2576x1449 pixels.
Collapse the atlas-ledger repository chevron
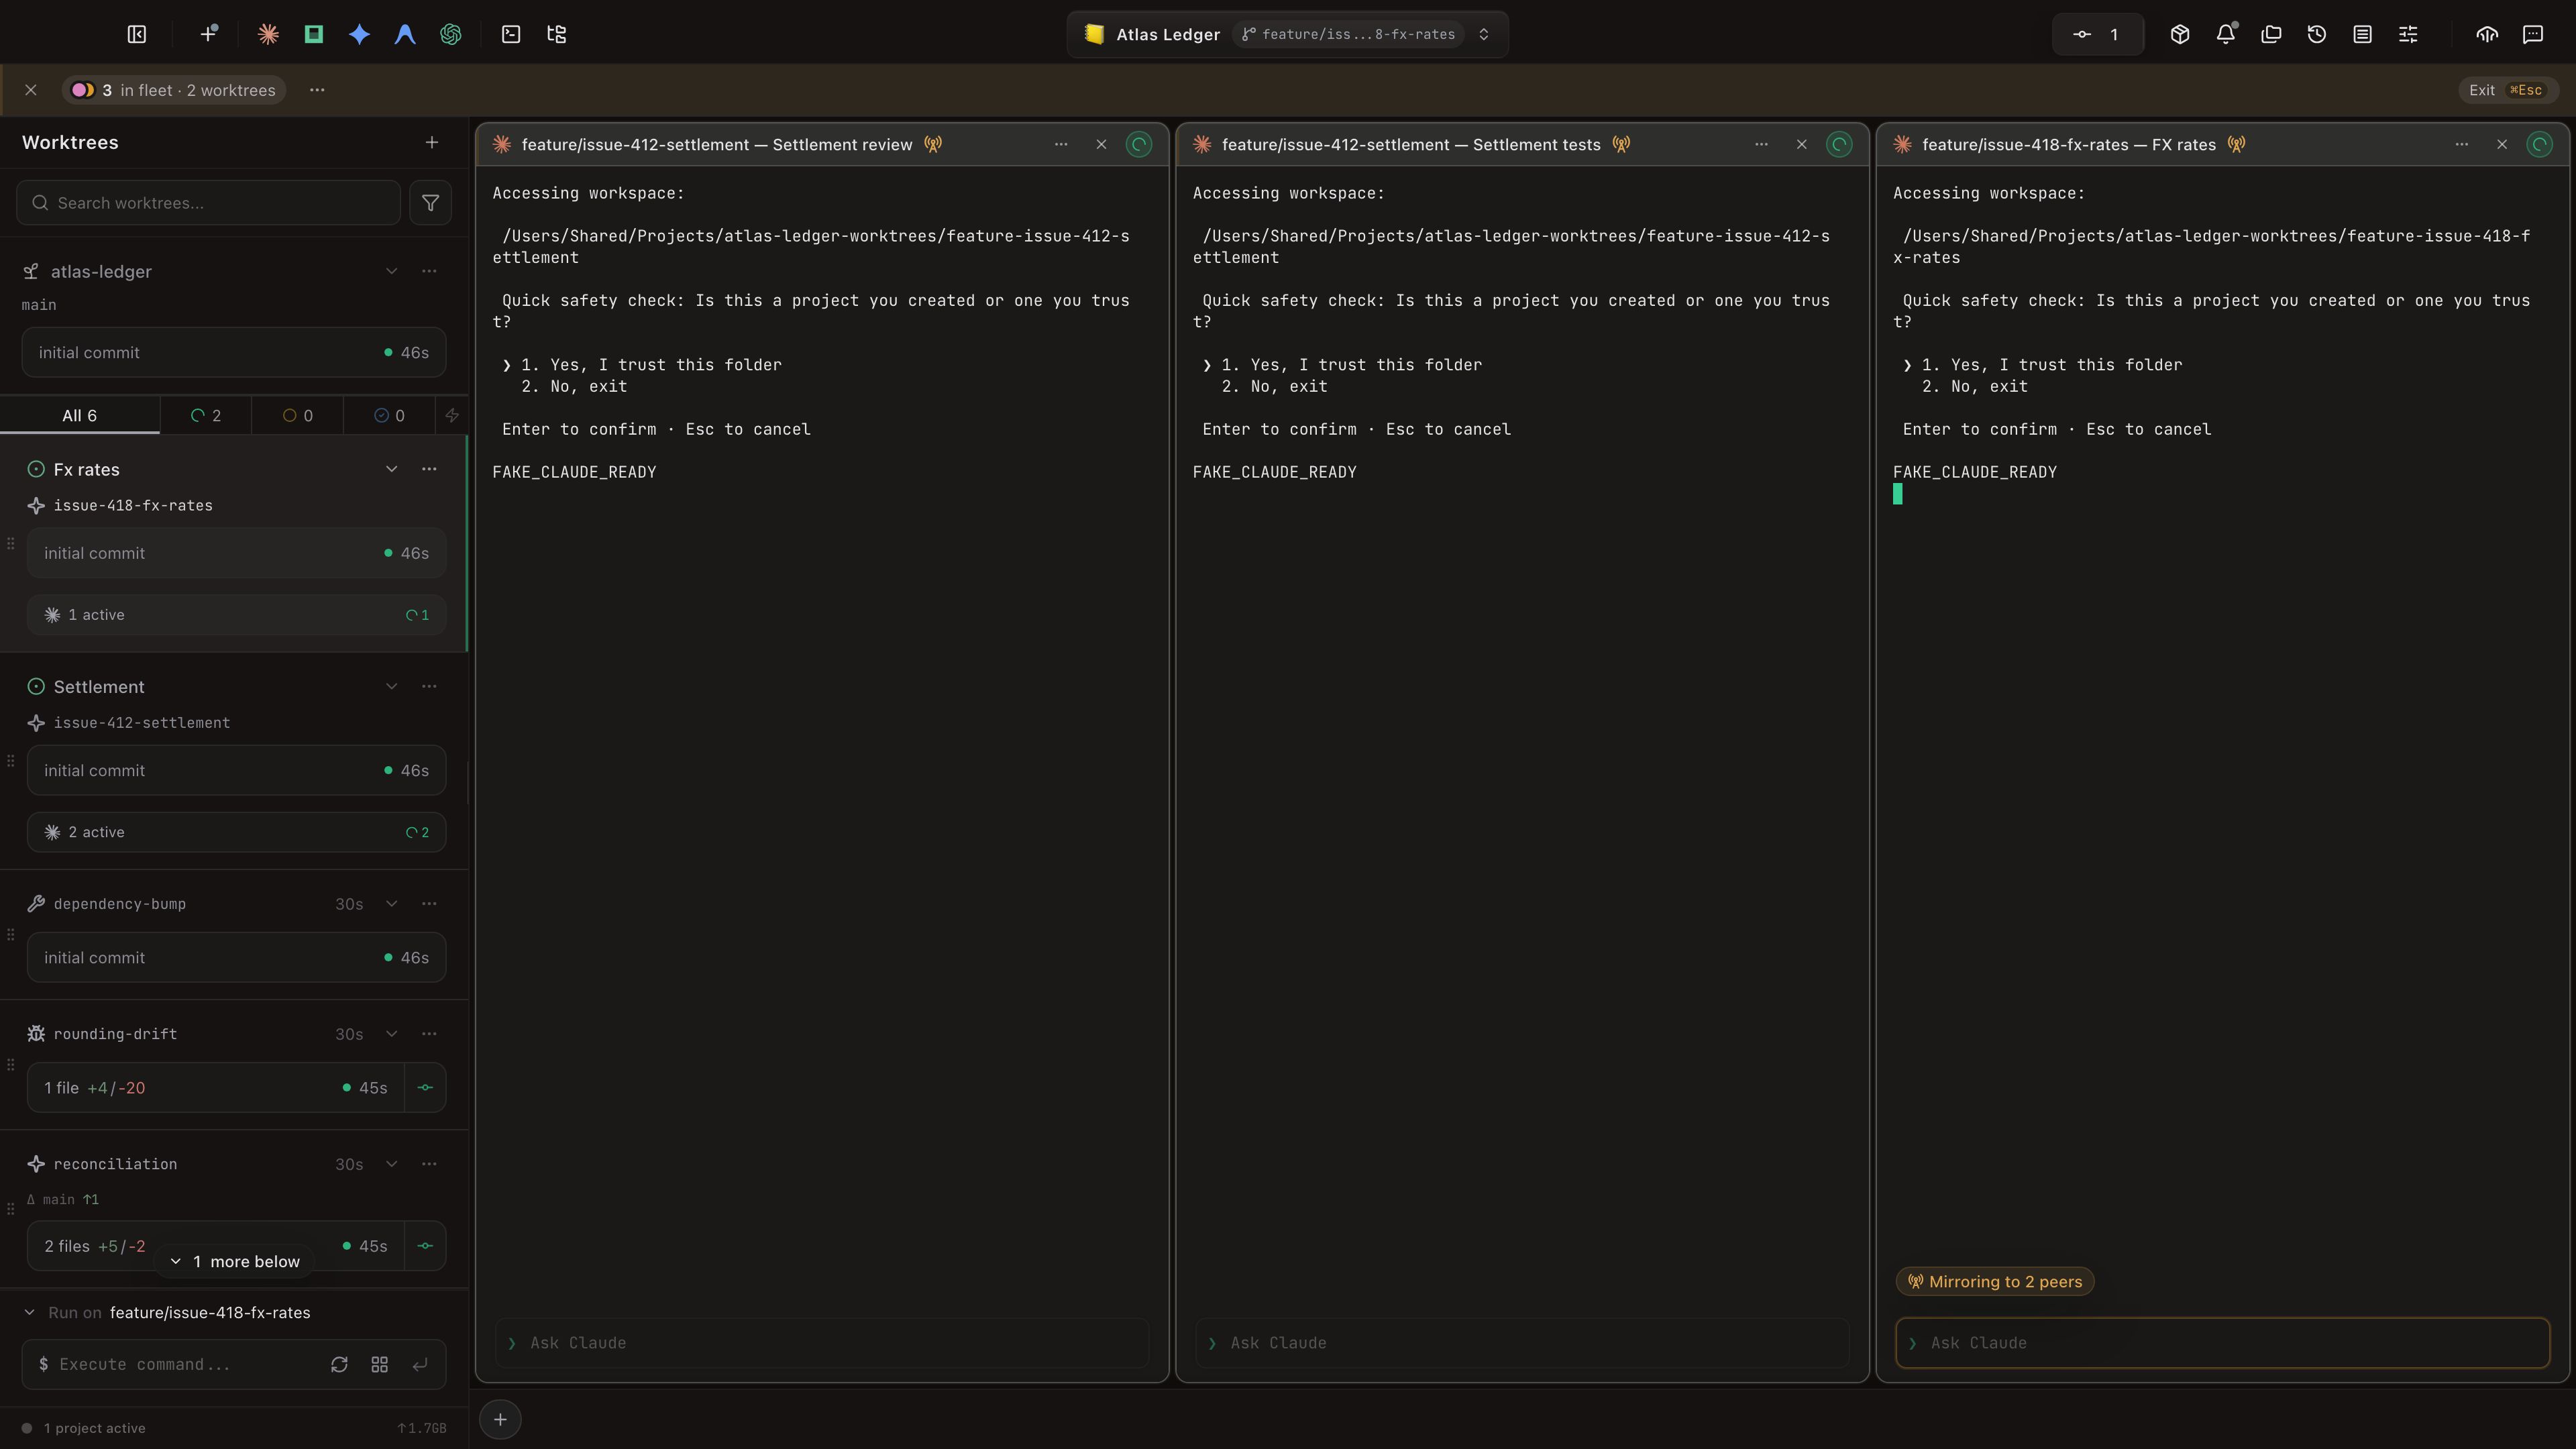392,271
